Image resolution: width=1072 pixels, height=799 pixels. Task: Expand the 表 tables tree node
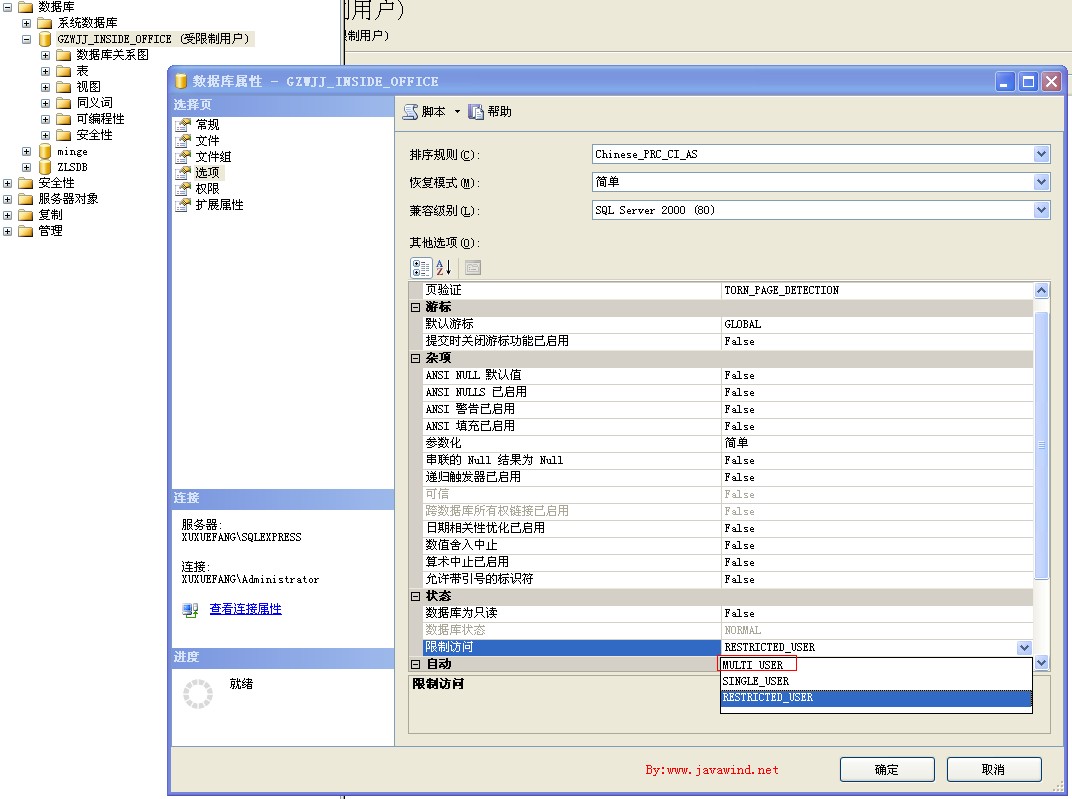[46, 71]
